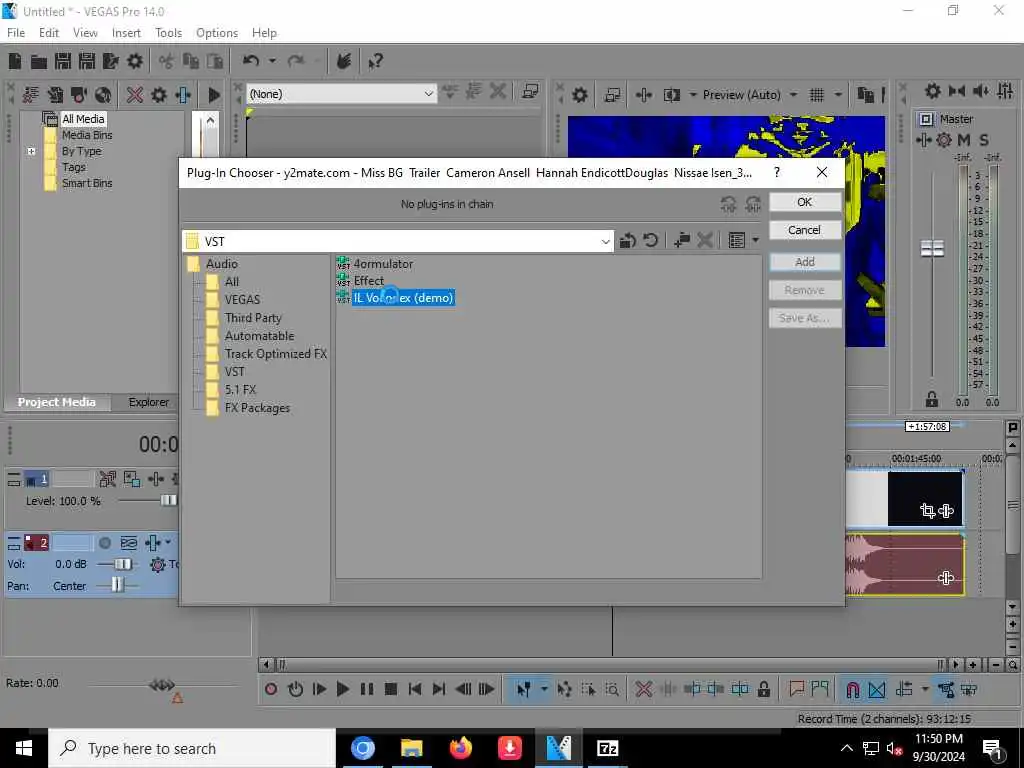Open overlays dropdown arrow in preview
1024x768 pixels.
point(838,95)
